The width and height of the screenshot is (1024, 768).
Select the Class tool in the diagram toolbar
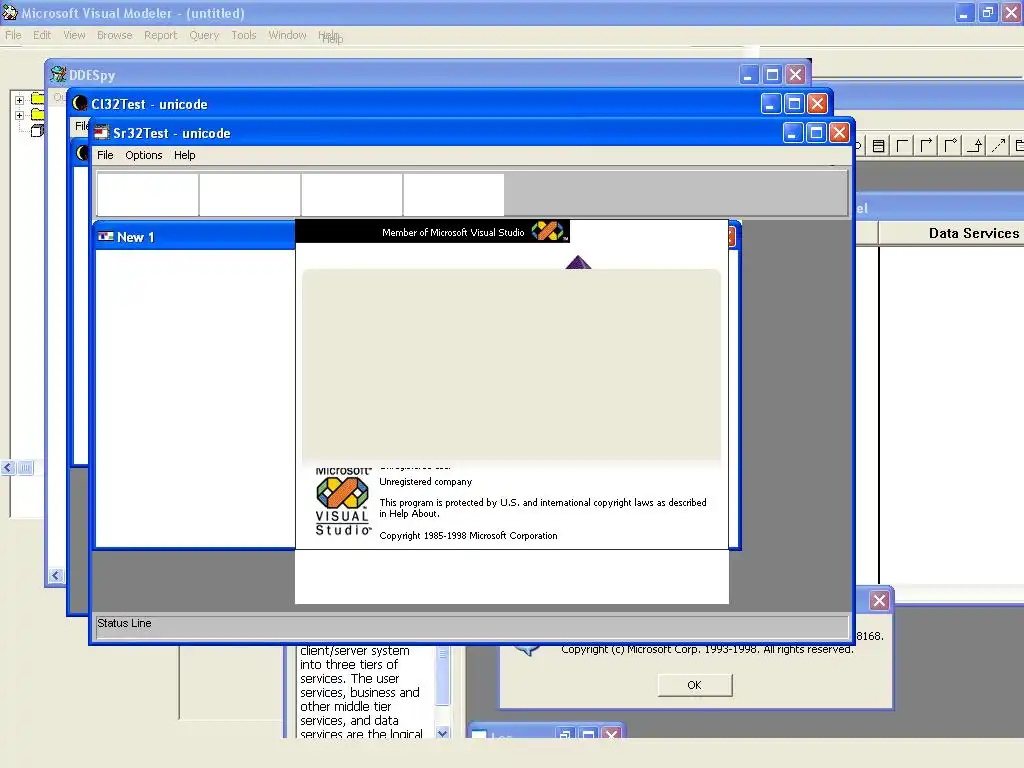point(878,146)
